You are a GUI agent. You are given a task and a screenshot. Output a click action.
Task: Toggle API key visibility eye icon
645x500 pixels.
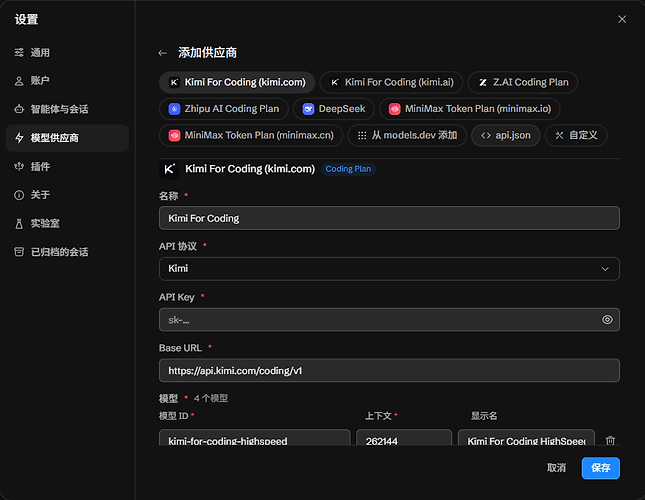tap(607, 320)
